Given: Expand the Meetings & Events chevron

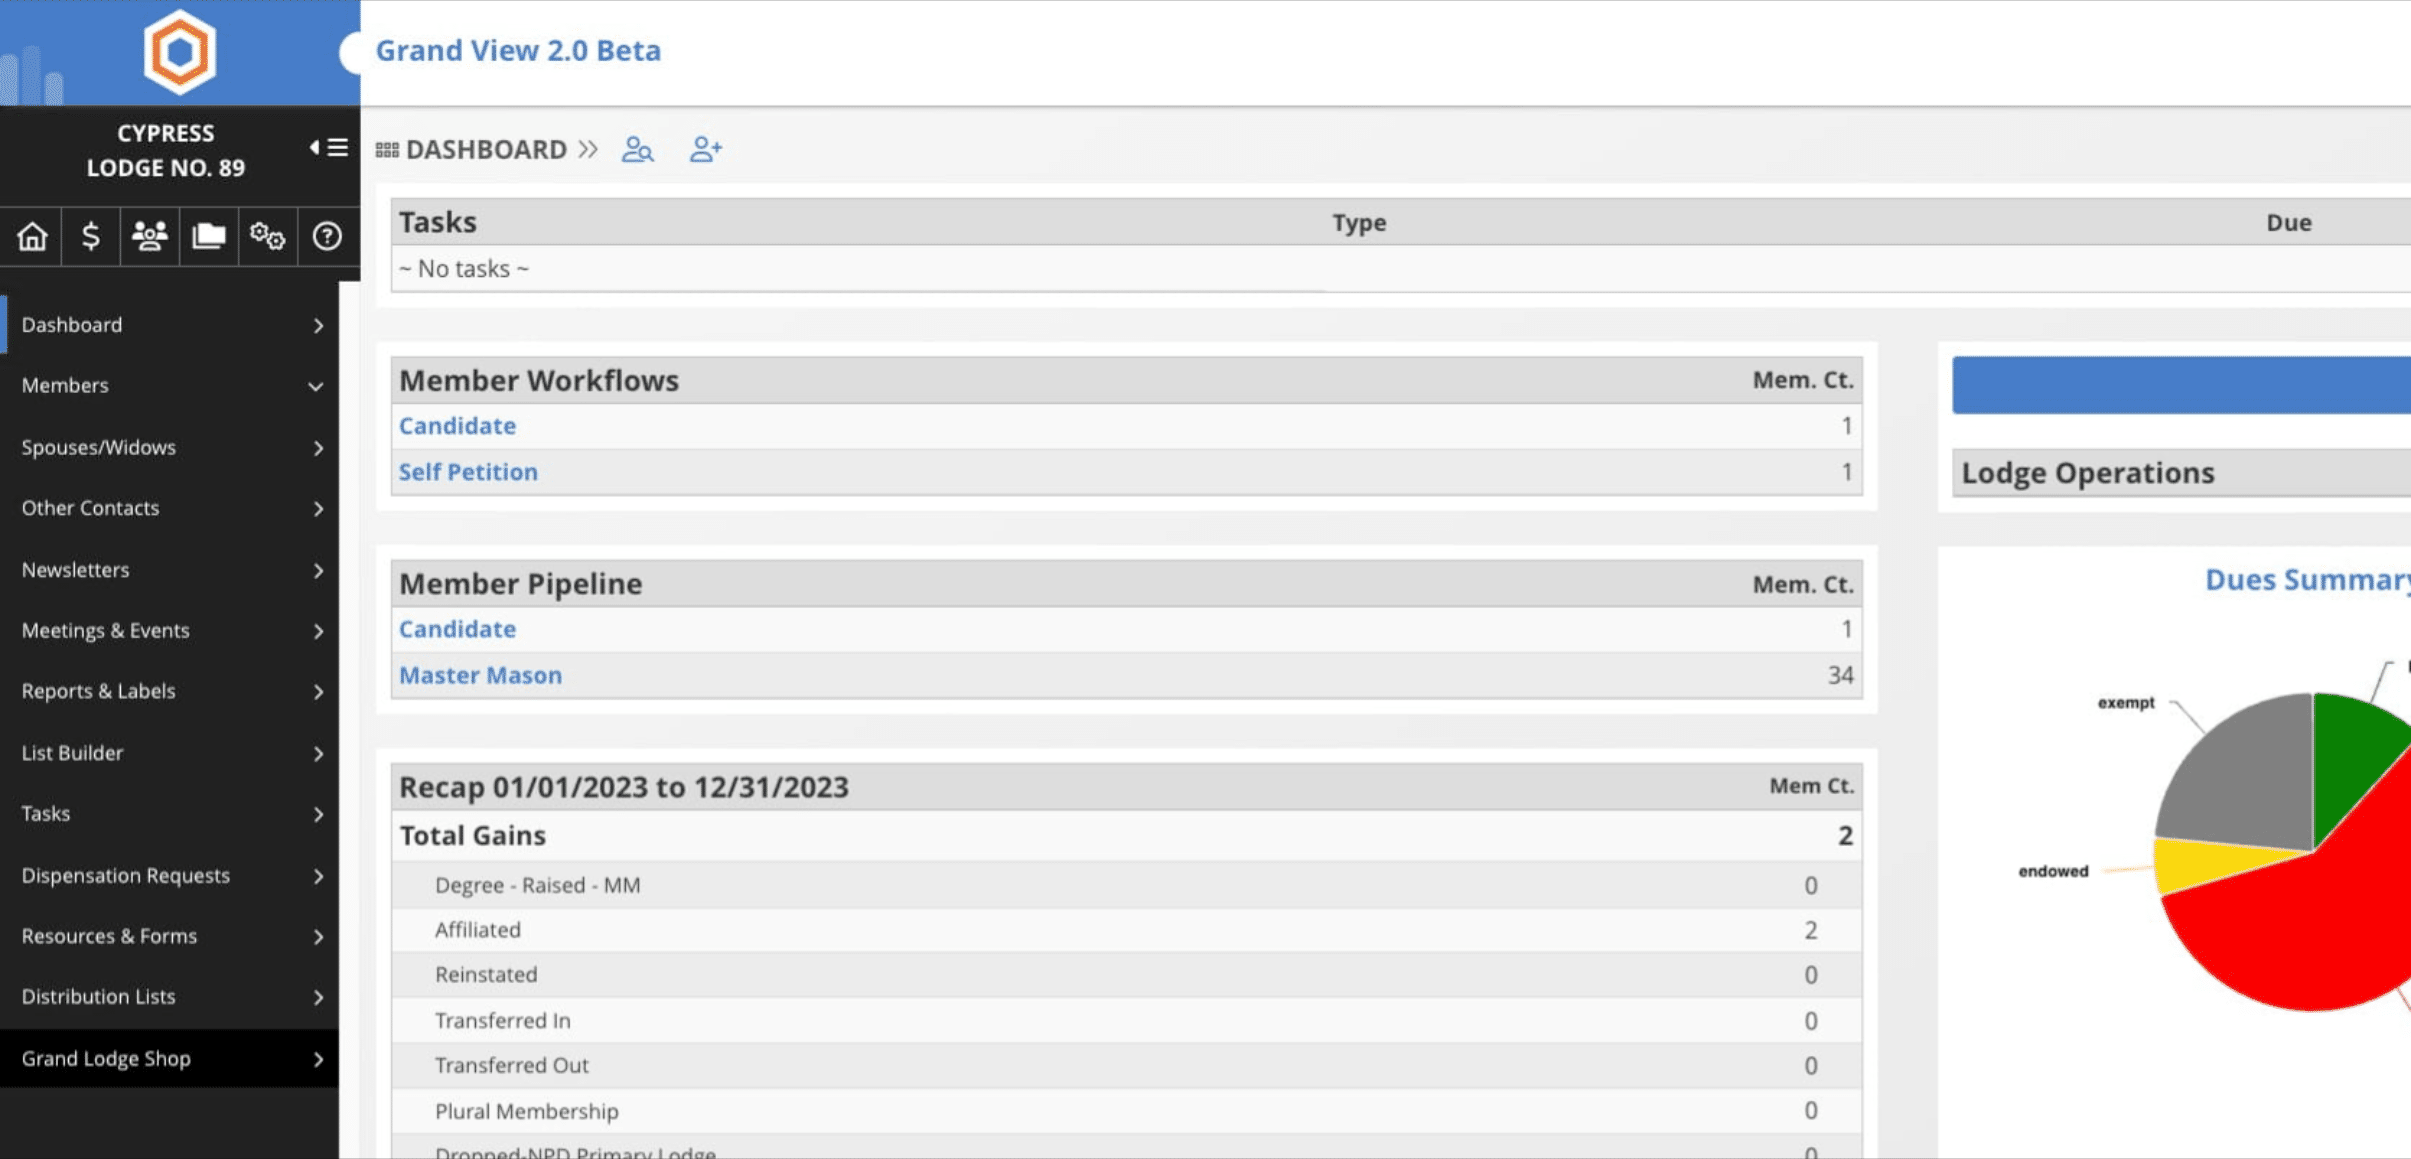Looking at the screenshot, I should coord(318,632).
